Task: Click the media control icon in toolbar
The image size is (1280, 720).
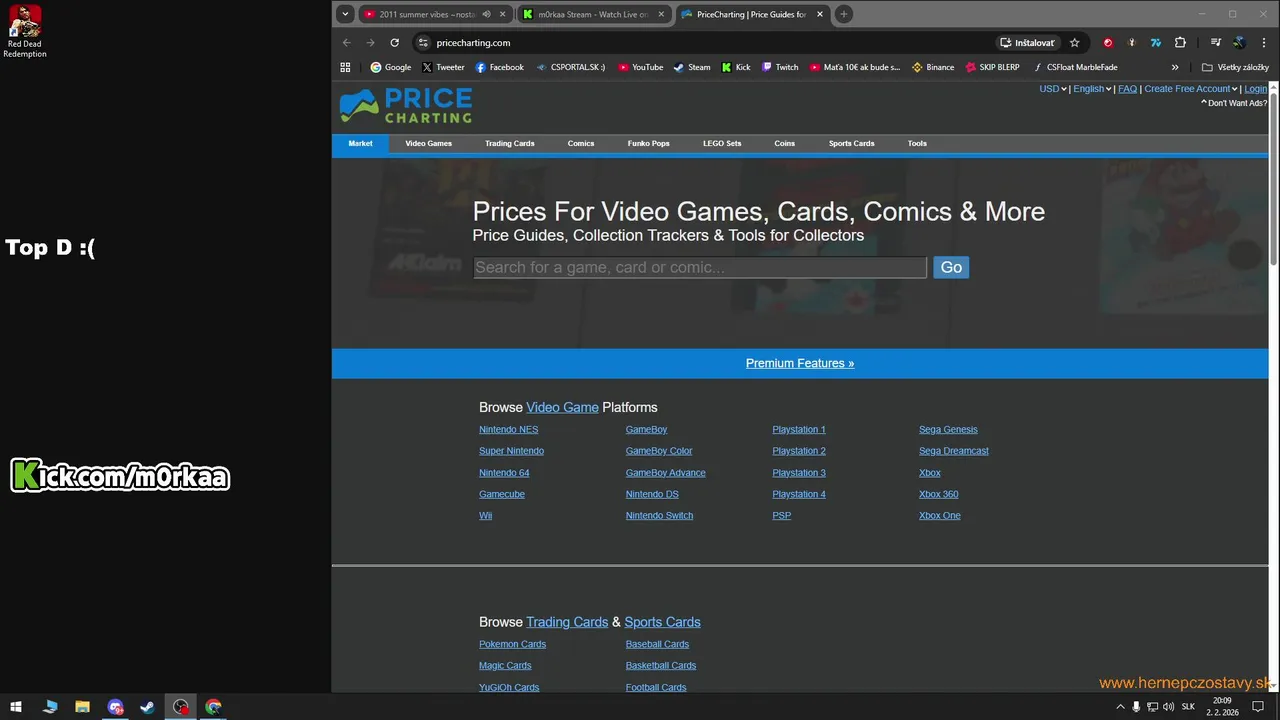Action: pyautogui.click(x=1216, y=43)
